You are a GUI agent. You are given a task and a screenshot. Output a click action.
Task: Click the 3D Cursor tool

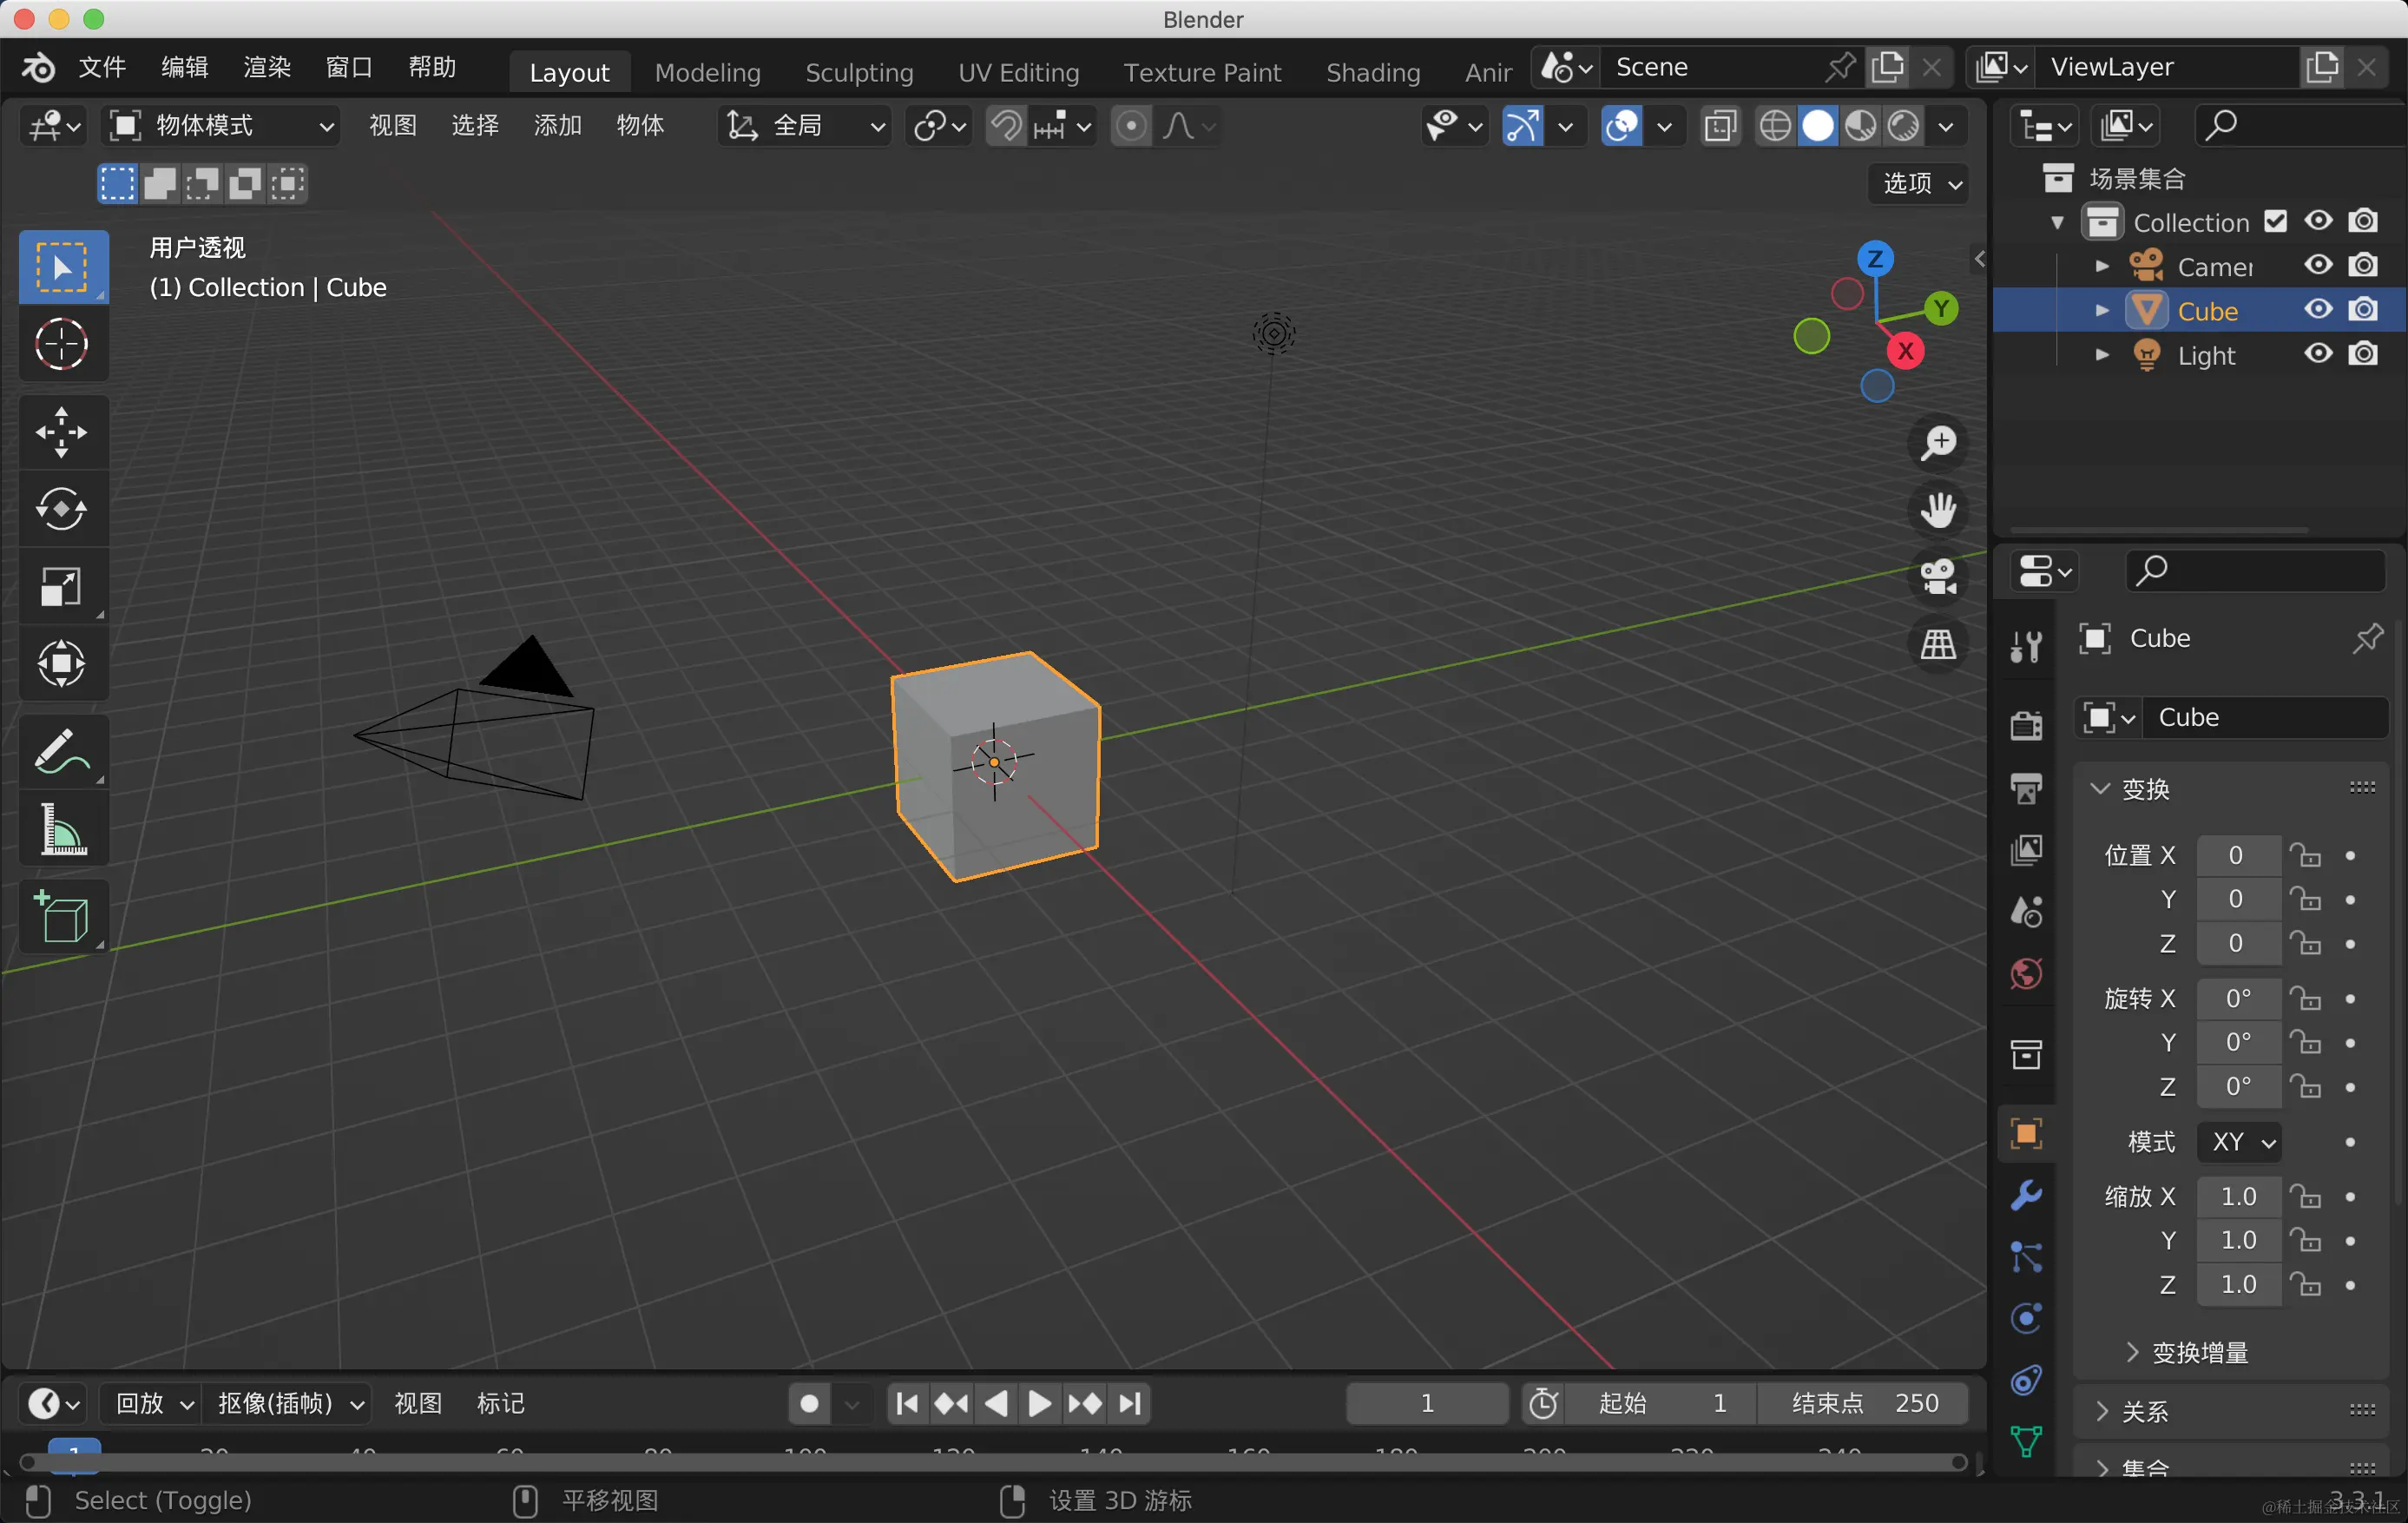62,344
